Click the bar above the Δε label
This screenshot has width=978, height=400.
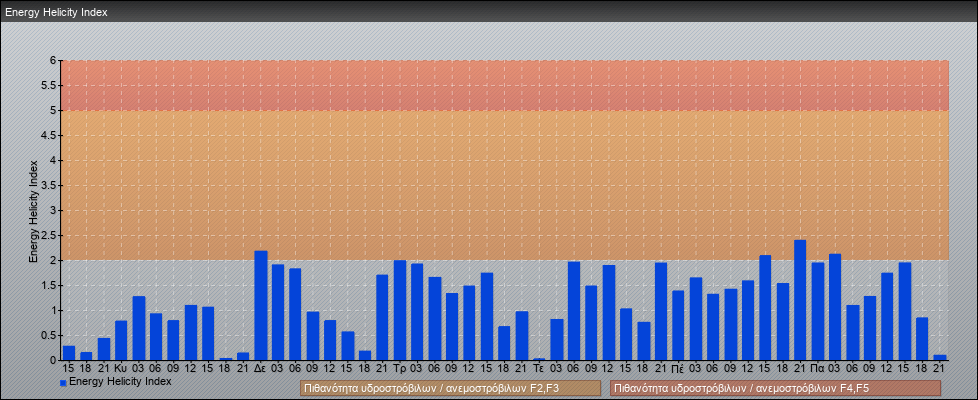pyautogui.click(x=260, y=305)
